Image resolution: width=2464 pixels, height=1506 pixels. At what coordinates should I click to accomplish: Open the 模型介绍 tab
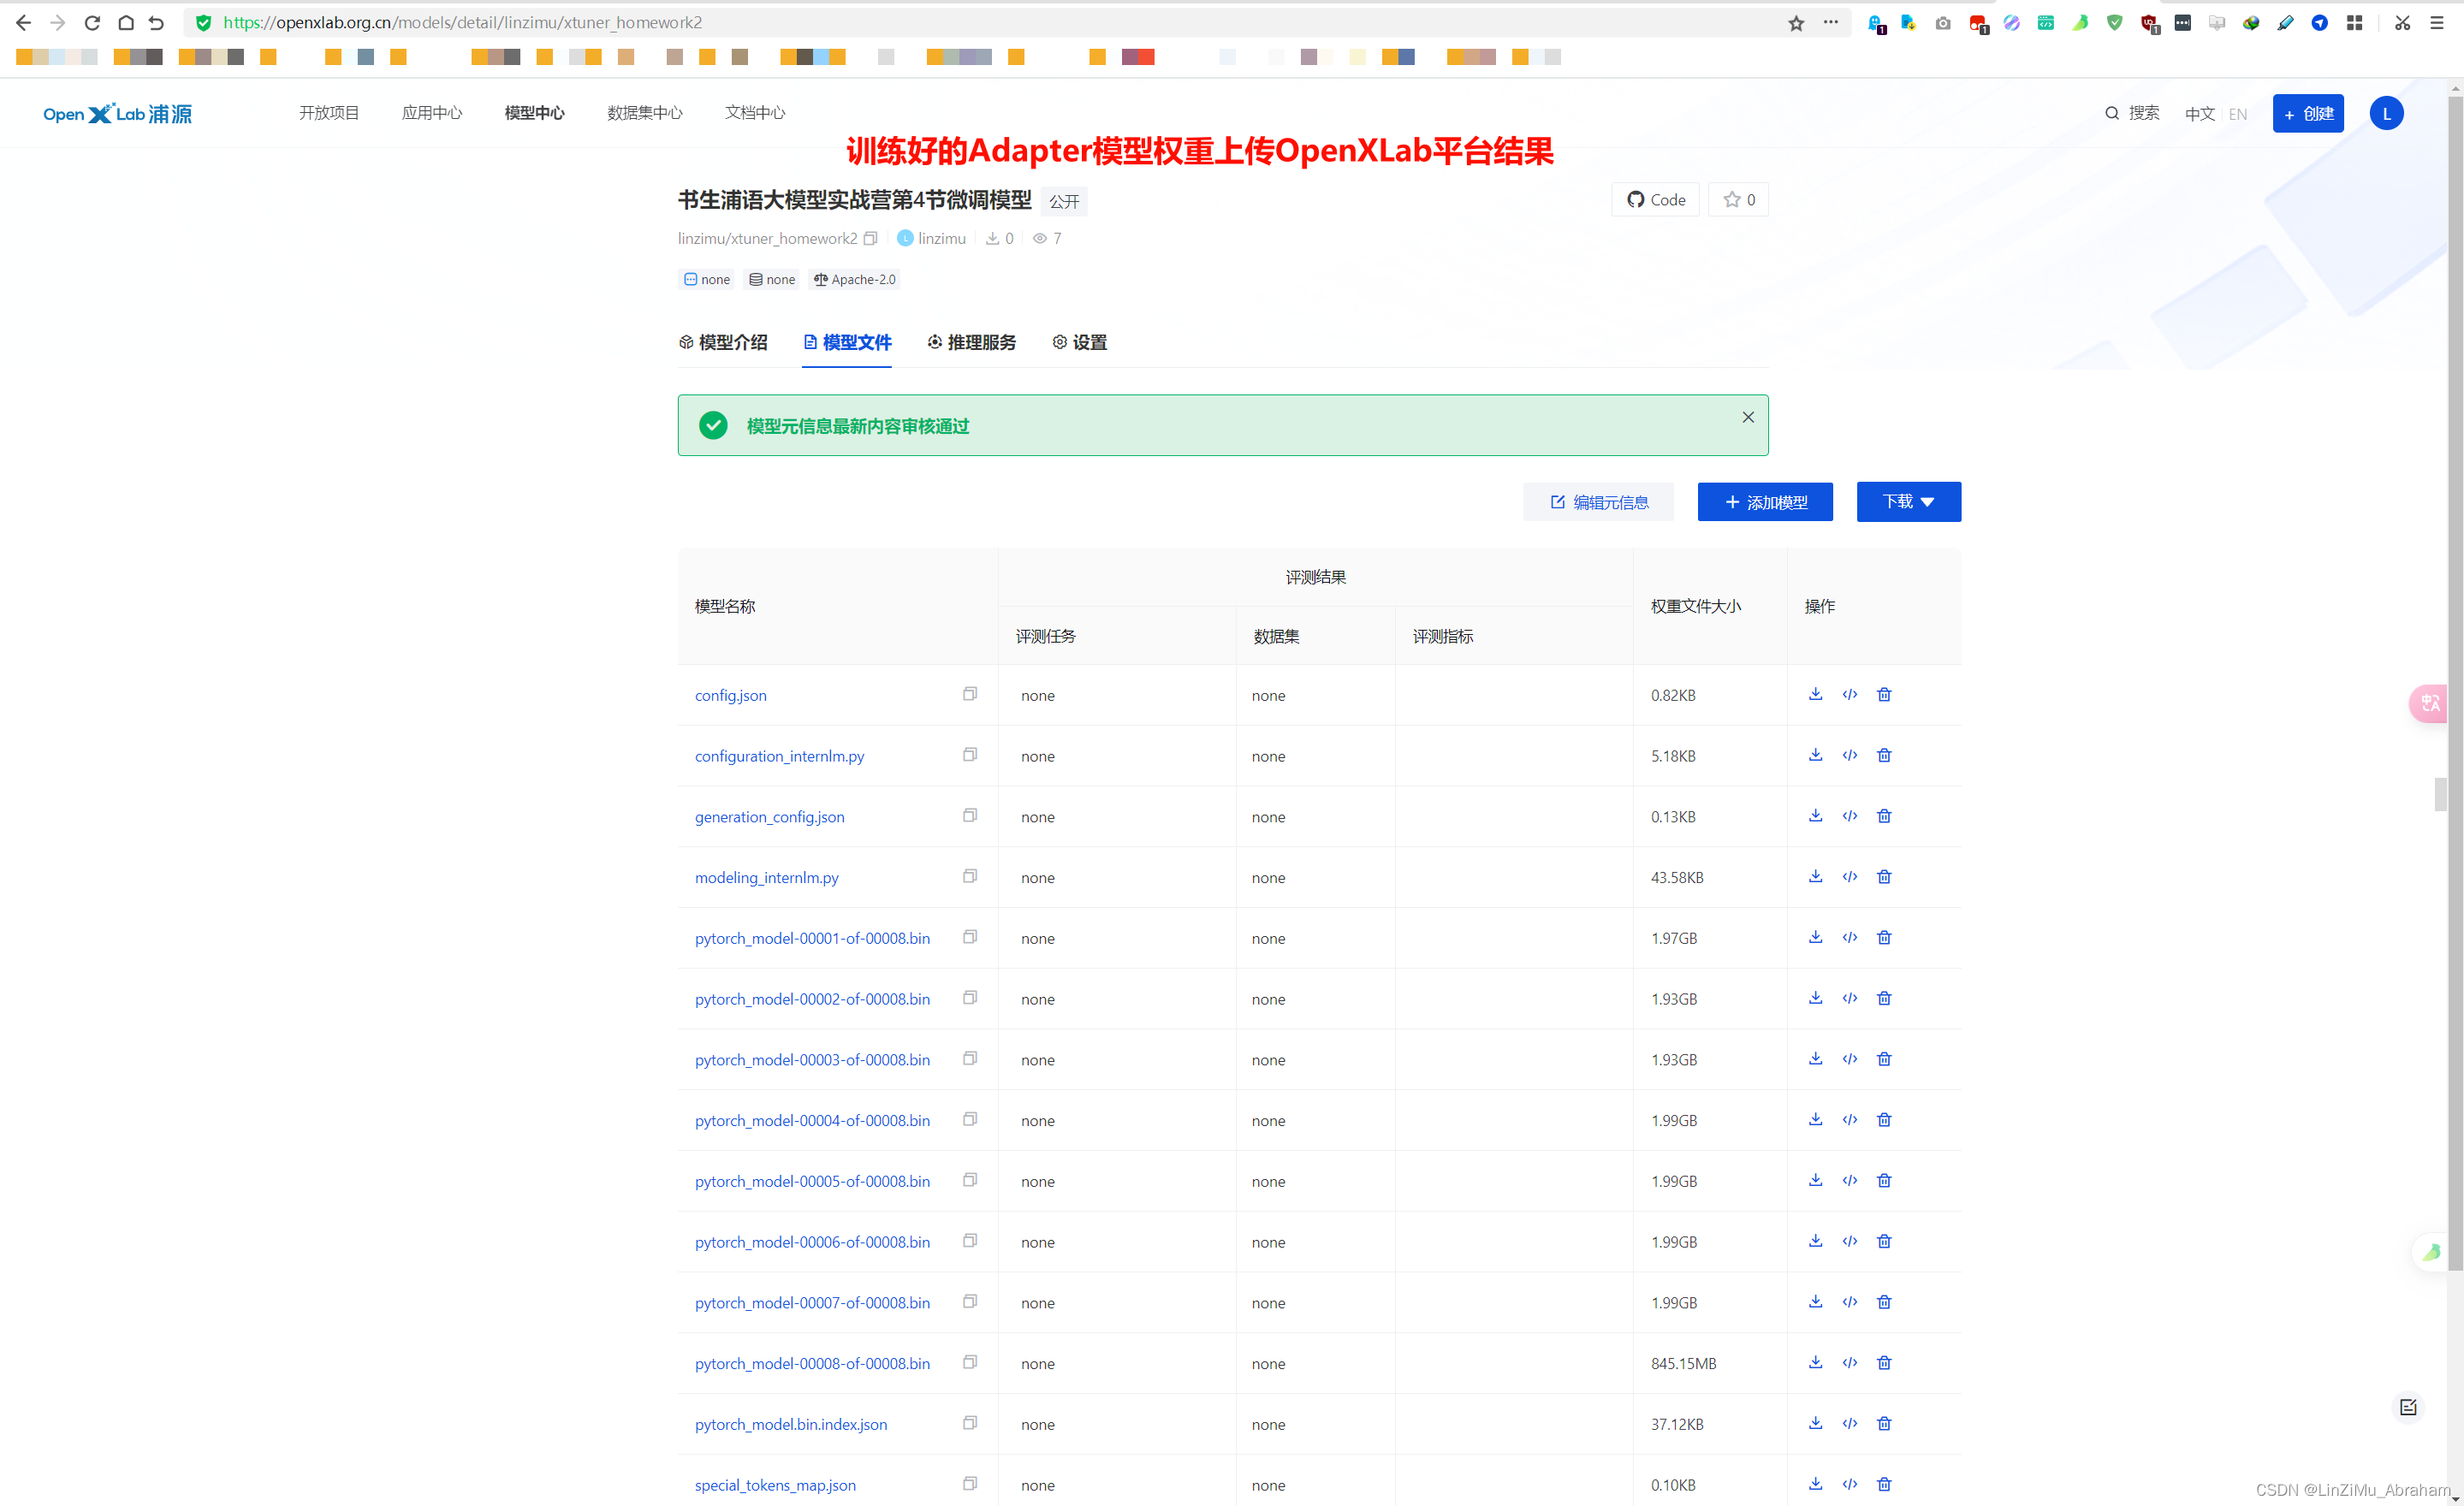tap(723, 342)
